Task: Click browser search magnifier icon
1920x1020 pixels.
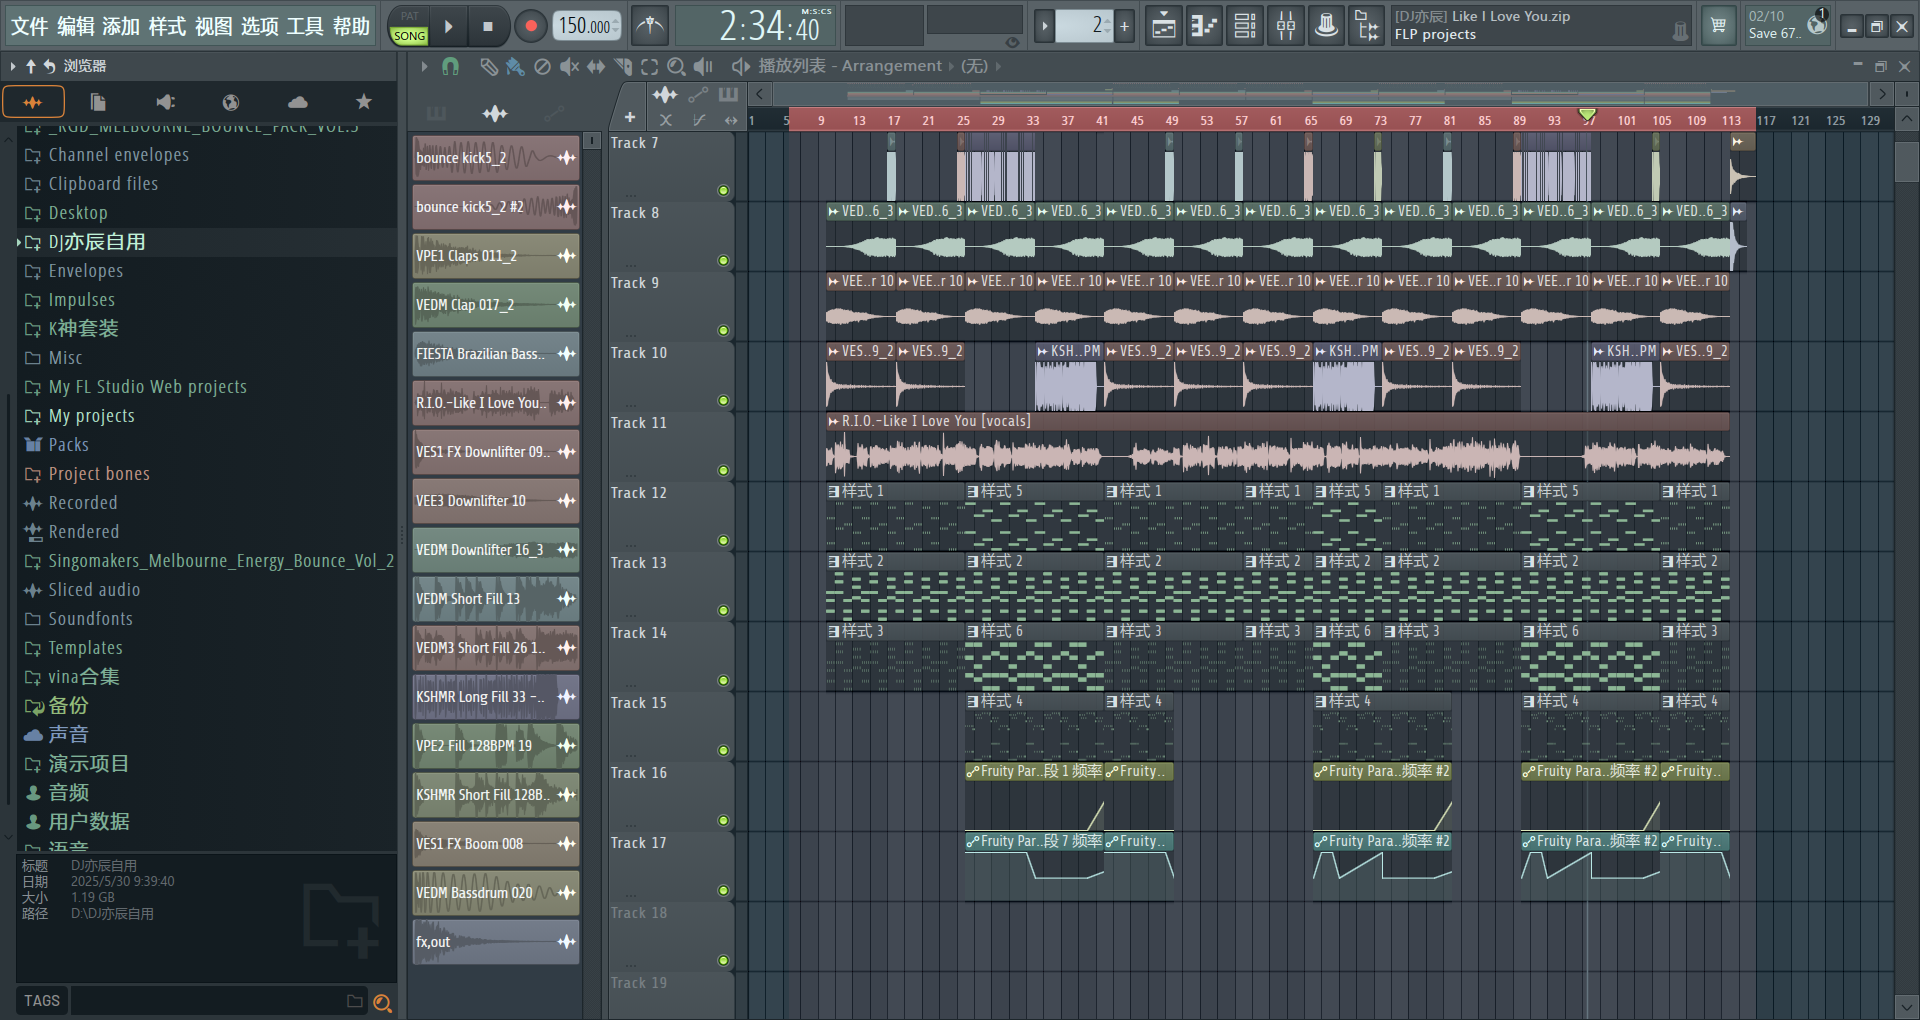Action: 382,1002
